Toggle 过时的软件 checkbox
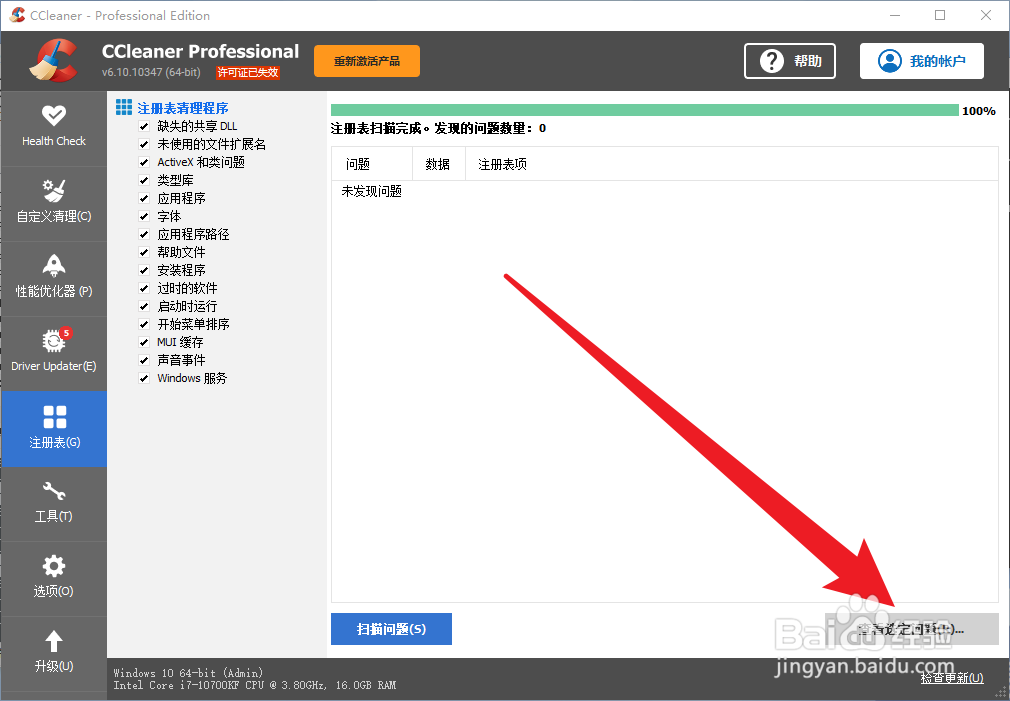Image resolution: width=1010 pixels, height=701 pixels. (144, 289)
